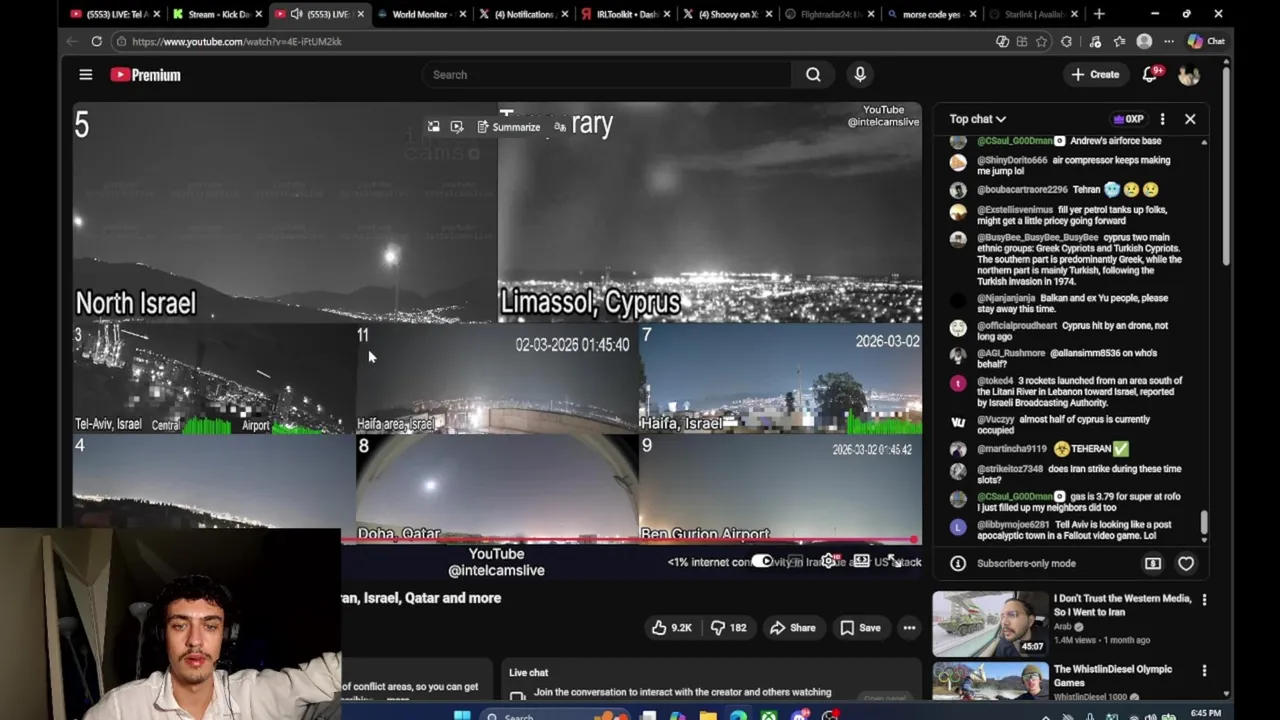The image size is (1280, 720).
Task: Like the video with thumbs up
Action: [x=671, y=628]
